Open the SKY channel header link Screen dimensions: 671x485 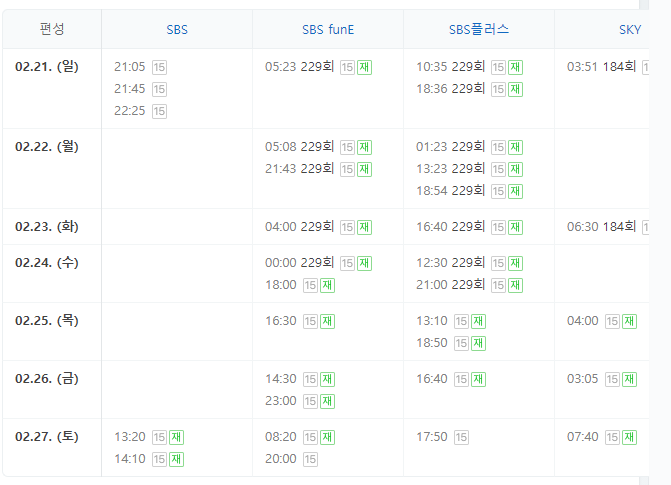630,30
